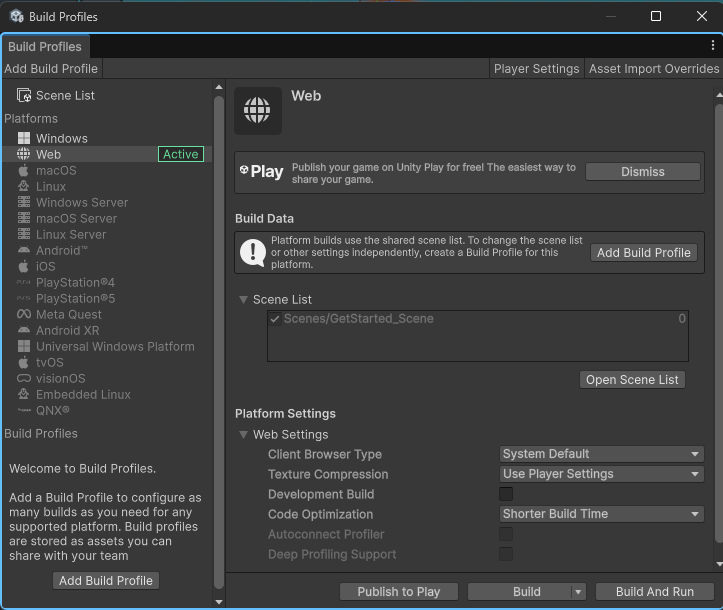This screenshot has width=723, height=610.
Task: Click the Build Data heading
Action: click(x=264, y=219)
